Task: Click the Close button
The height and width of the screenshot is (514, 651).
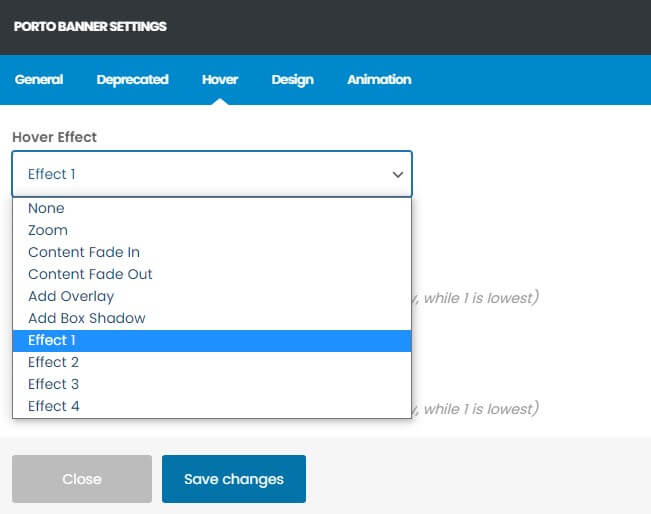Action: coord(82,479)
